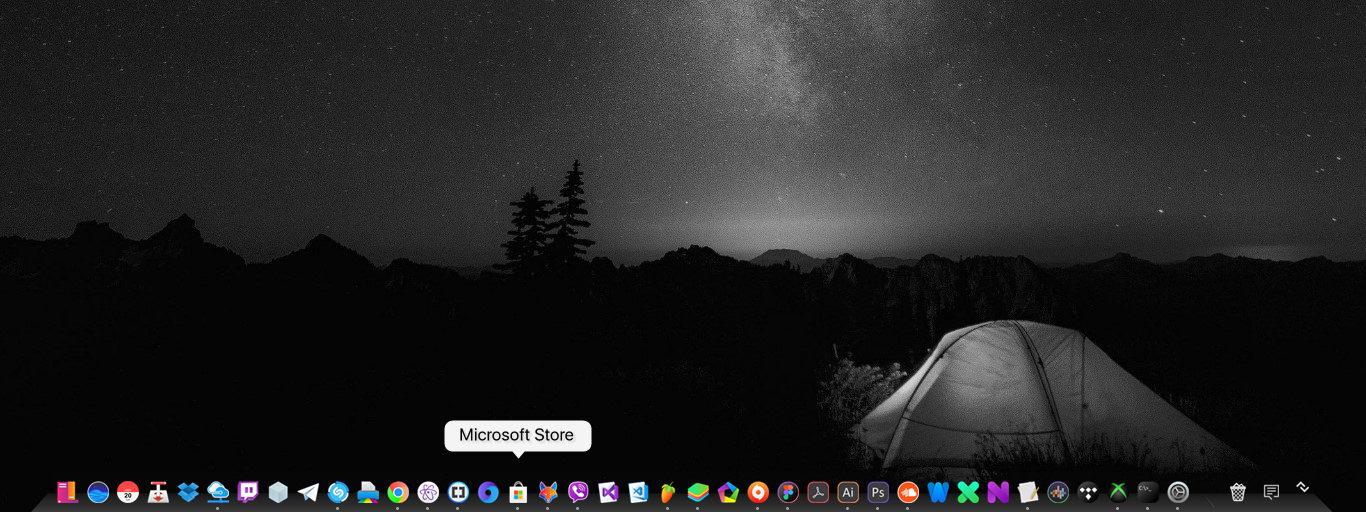
Task: Open the multicolor pentagon app icon
Action: point(728,492)
